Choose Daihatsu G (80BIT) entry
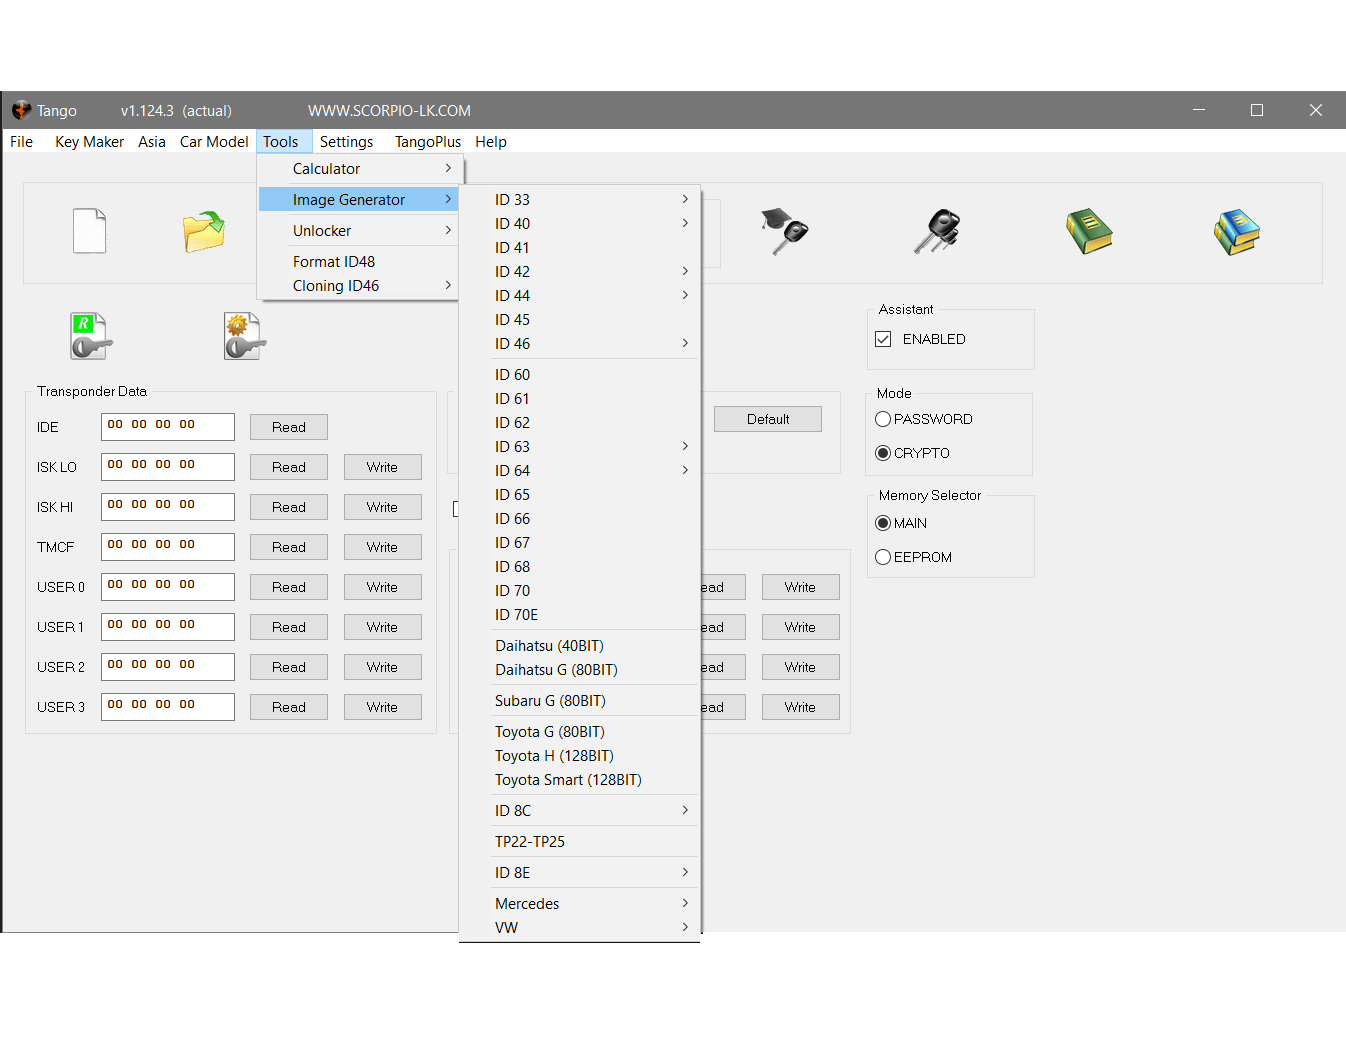Viewport: 1346px width, 1037px height. click(x=580, y=670)
